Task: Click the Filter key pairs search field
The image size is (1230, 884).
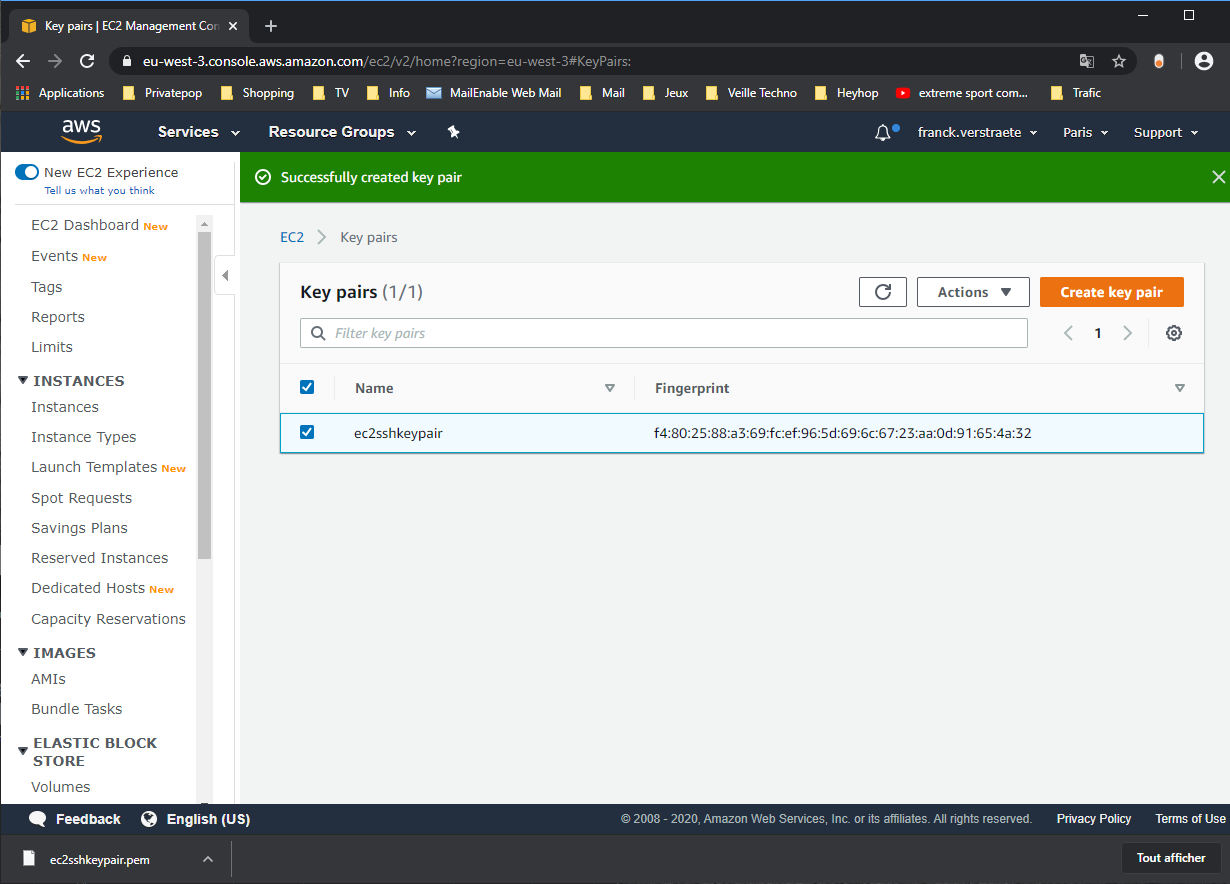Action: (664, 333)
